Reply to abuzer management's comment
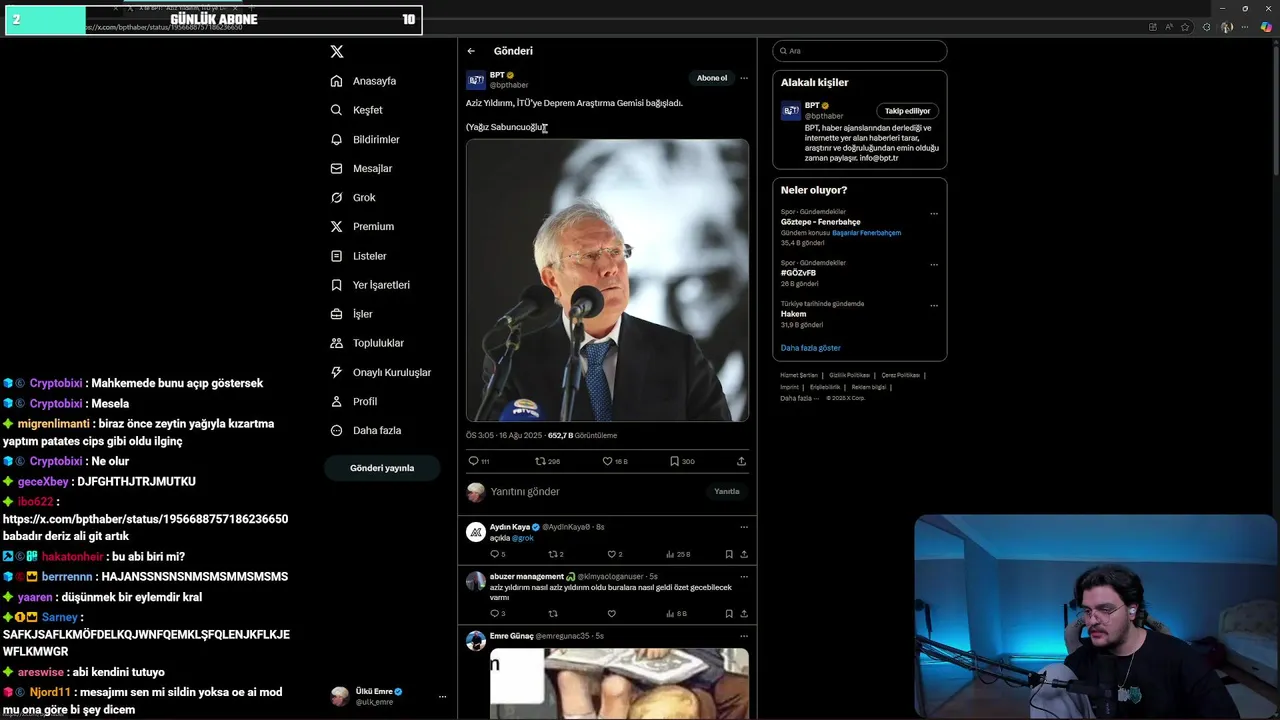Screen dimensions: 1280x720 497,614
